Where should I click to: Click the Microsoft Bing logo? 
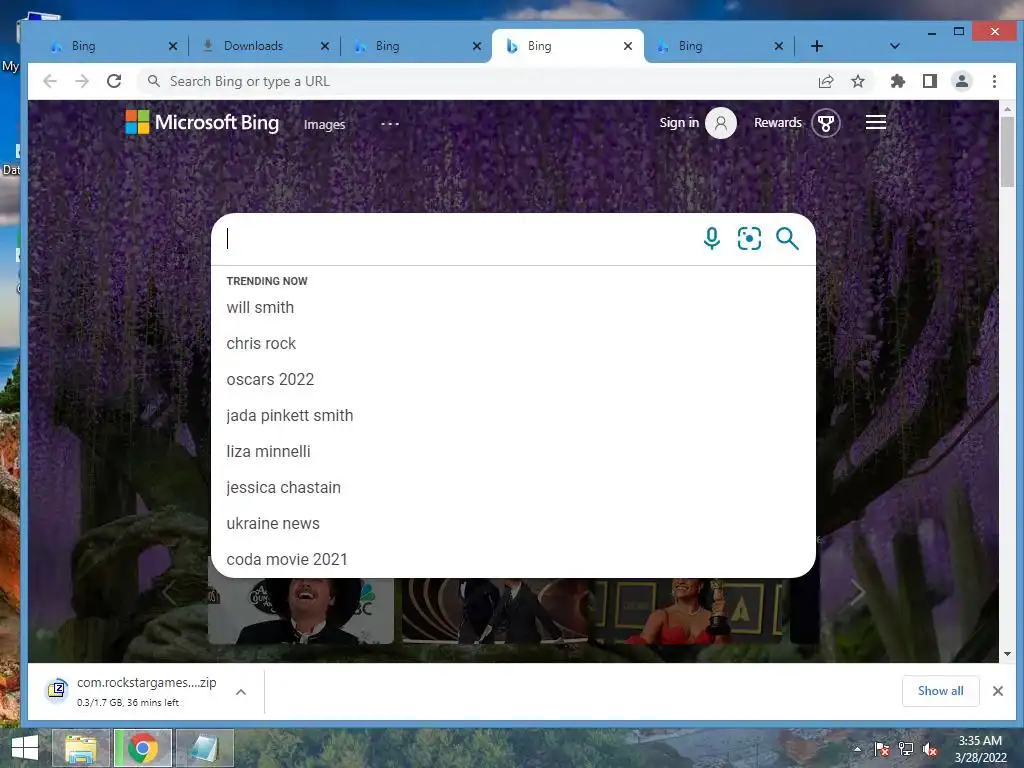202,122
